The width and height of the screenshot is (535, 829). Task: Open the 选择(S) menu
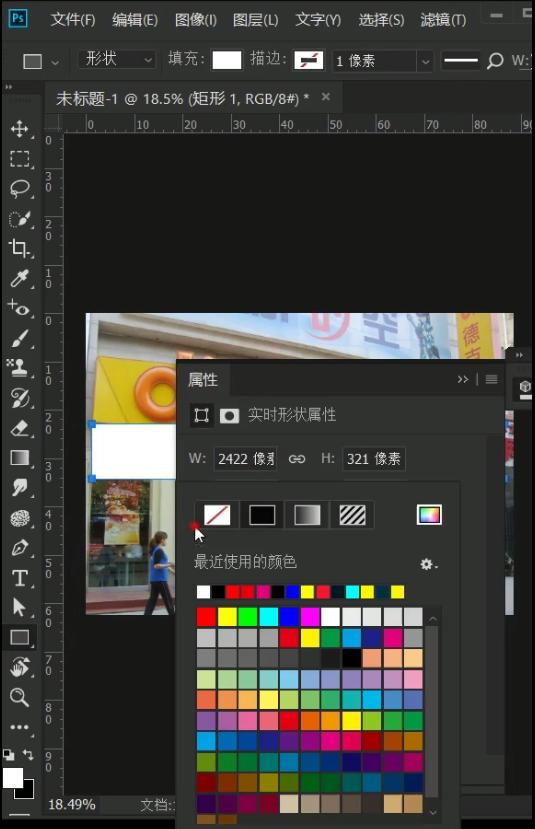pyautogui.click(x=381, y=20)
